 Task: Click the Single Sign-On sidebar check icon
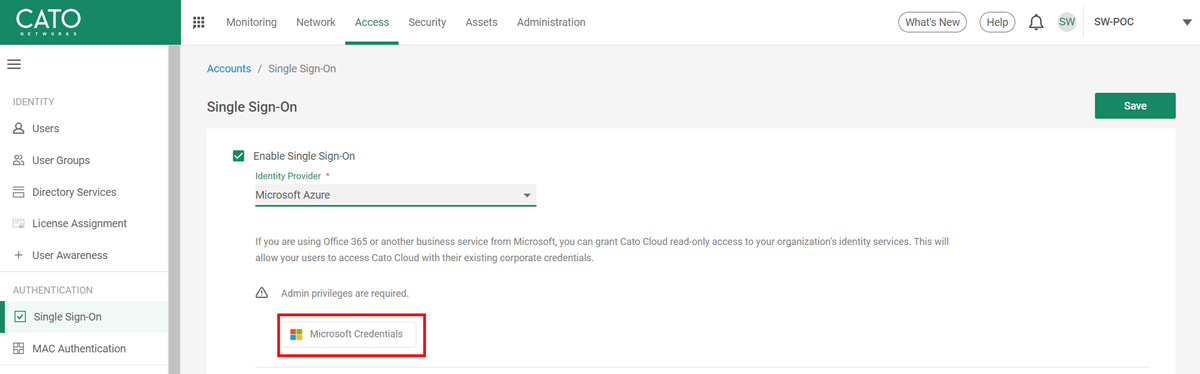coord(20,317)
